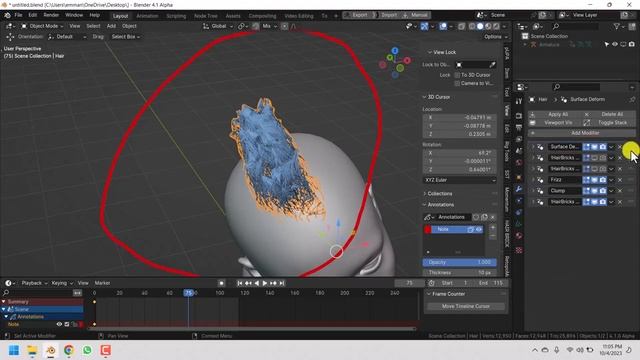
Task: Click the Viewport Vis button
Action: click(554, 122)
